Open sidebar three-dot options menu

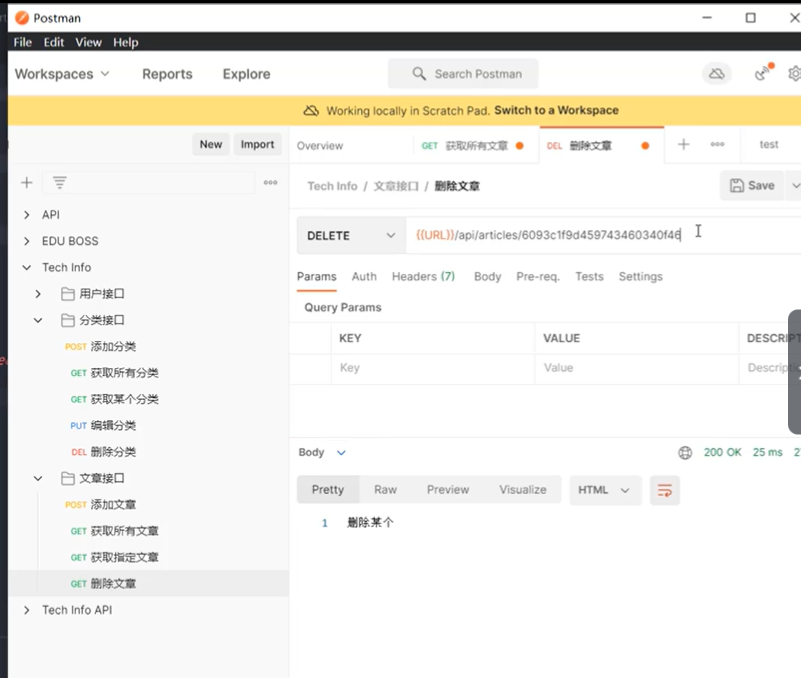(270, 182)
